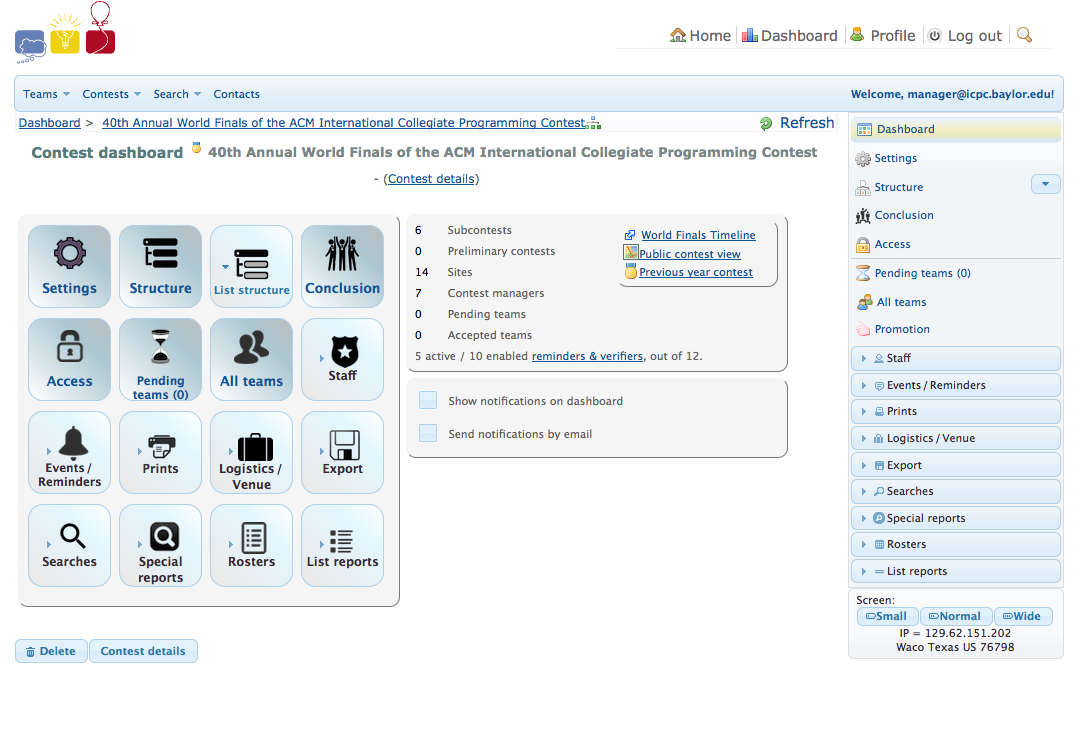Open the Contests menu

pos(111,94)
